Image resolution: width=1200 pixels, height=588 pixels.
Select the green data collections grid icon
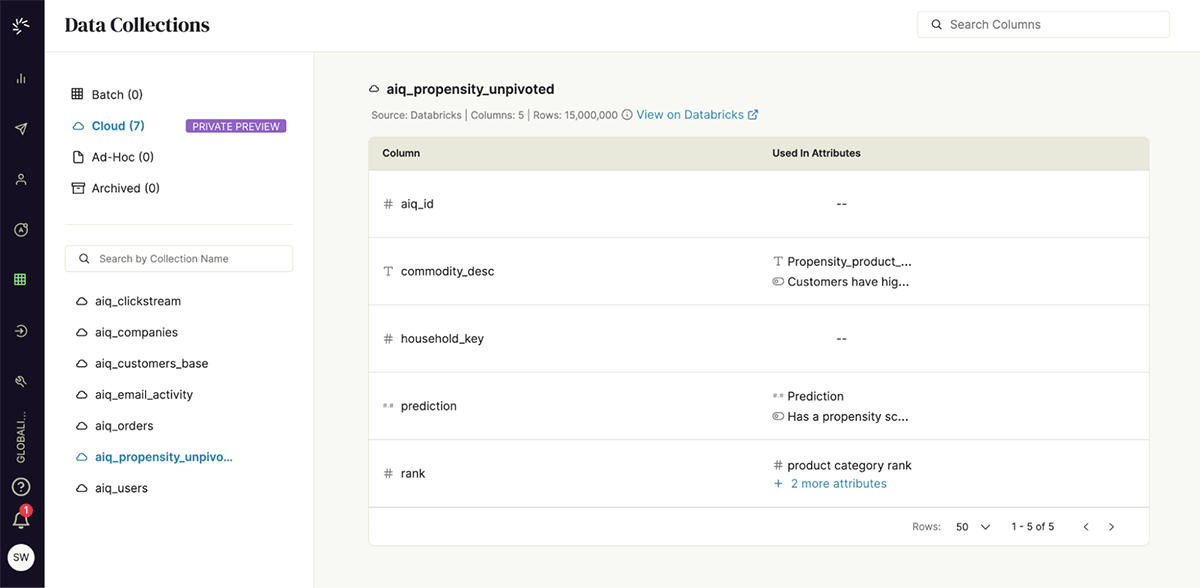pyautogui.click(x=21, y=280)
